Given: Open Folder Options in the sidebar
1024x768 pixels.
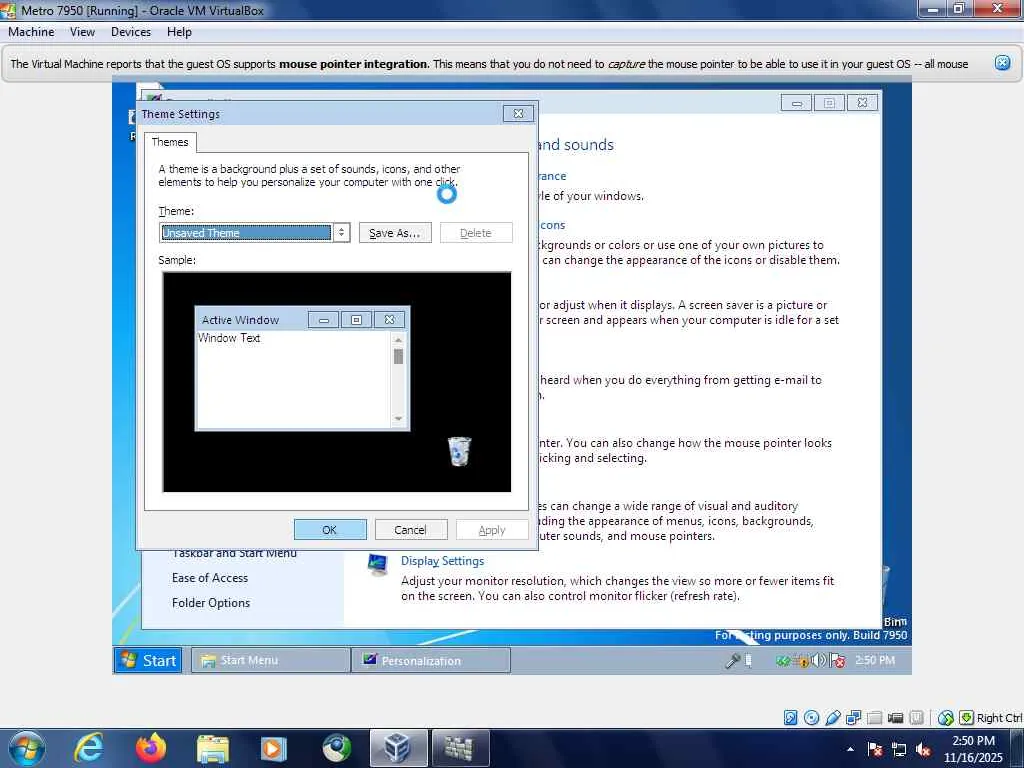Looking at the screenshot, I should click(x=211, y=603).
